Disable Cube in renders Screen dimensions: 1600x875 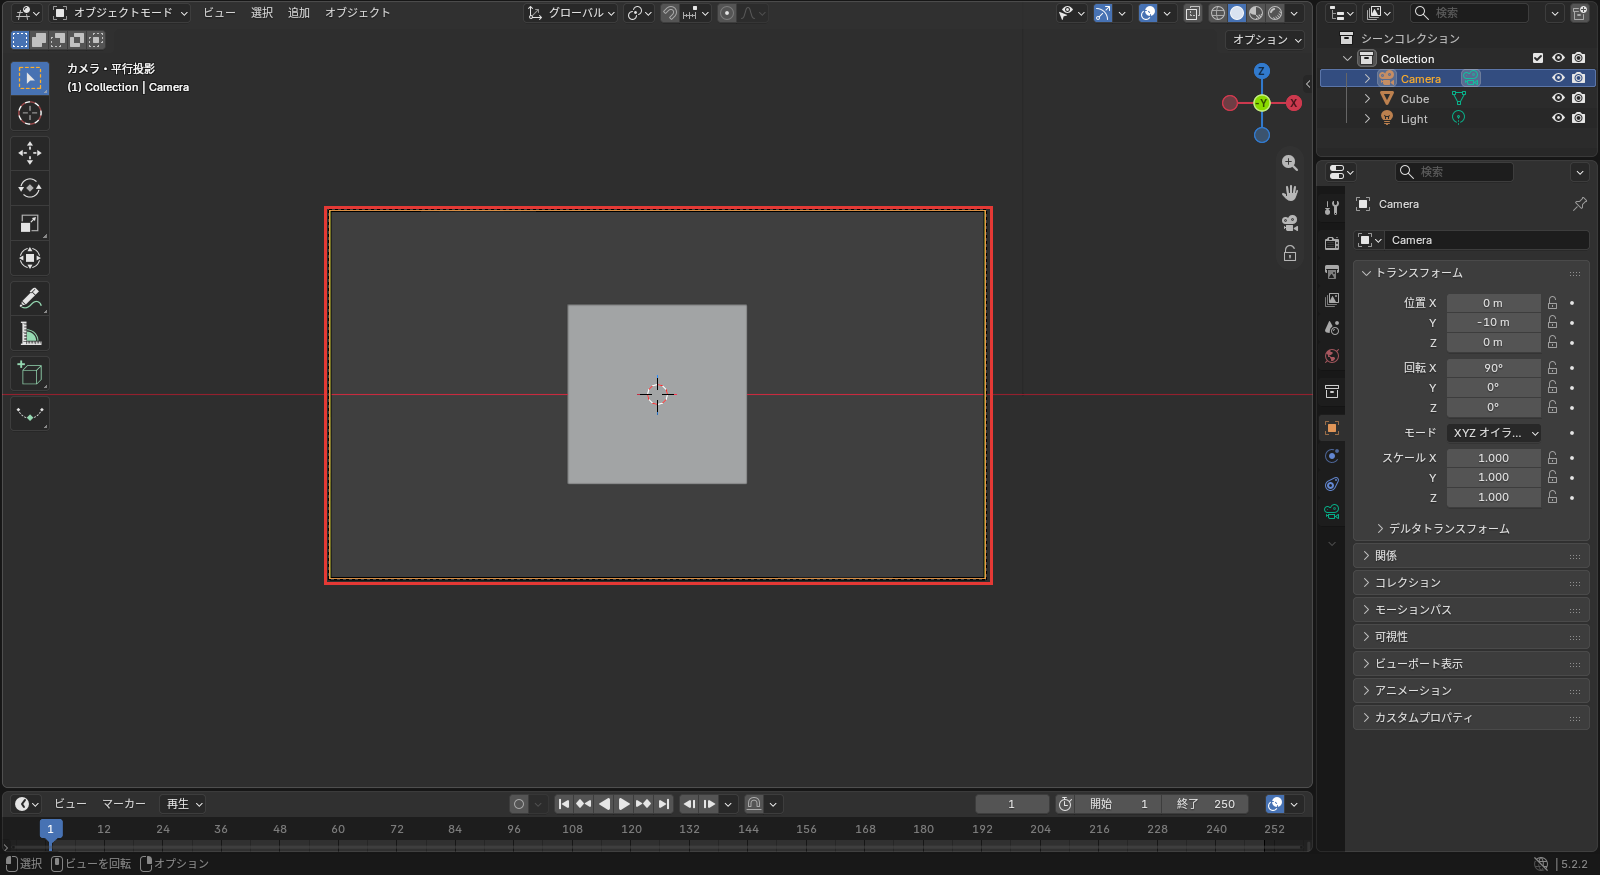point(1578,98)
